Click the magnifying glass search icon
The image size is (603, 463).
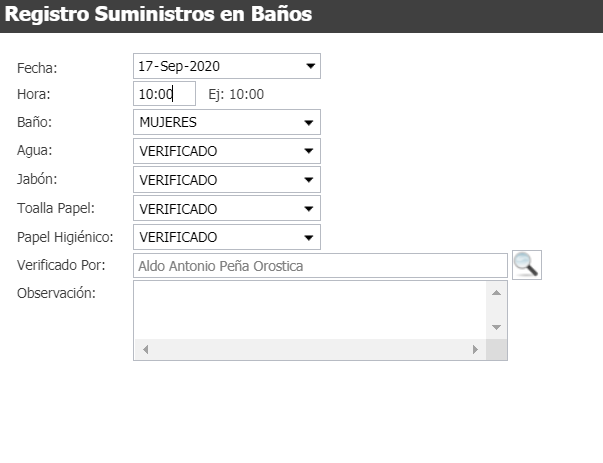point(527,265)
